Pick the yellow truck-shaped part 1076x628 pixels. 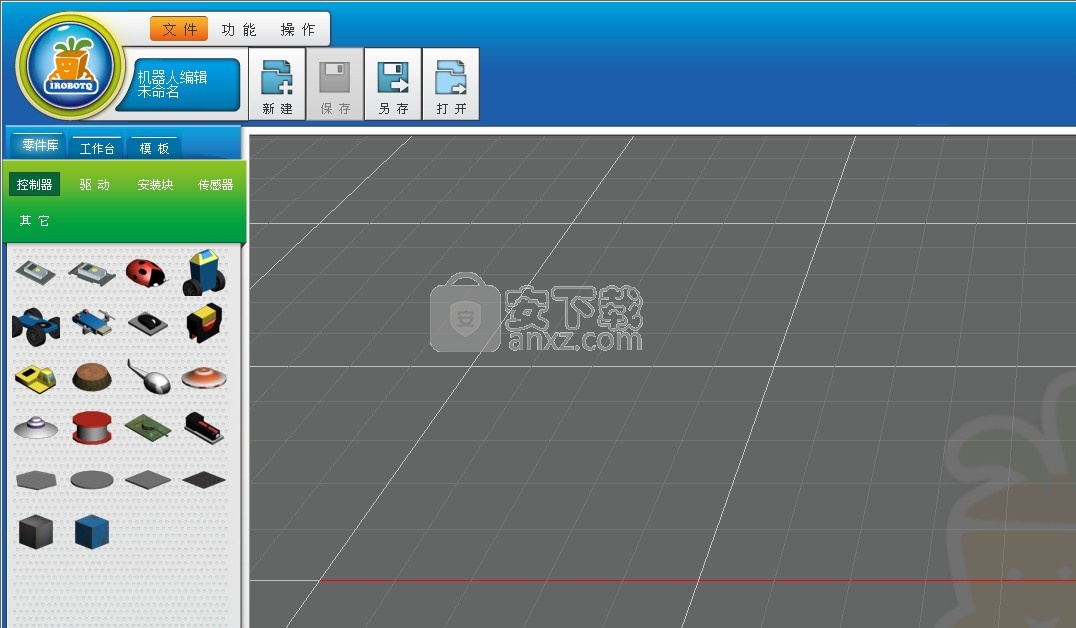click(36, 378)
